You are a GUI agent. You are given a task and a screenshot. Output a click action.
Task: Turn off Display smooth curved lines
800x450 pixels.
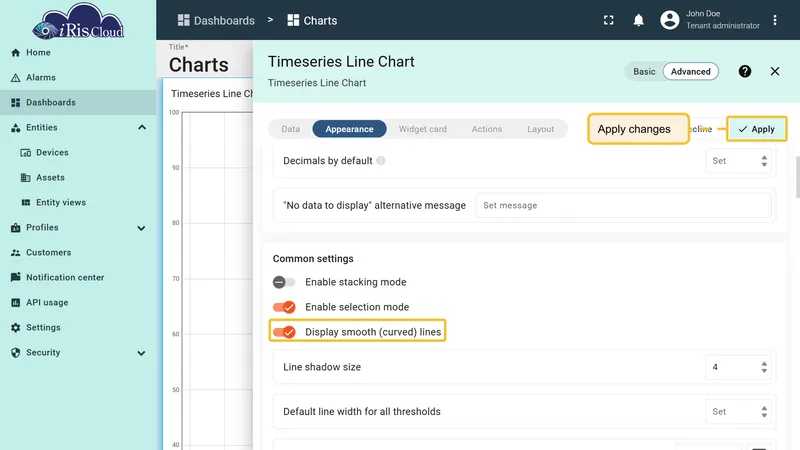point(284,332)
